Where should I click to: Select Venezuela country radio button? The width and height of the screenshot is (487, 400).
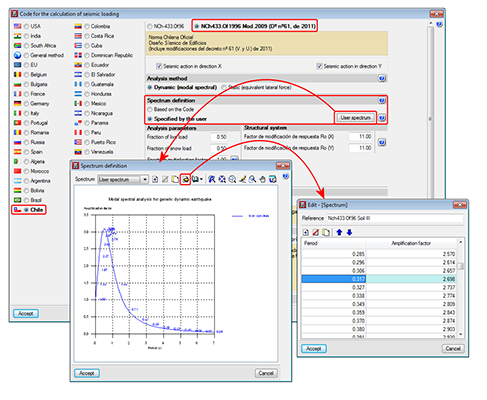87,152
